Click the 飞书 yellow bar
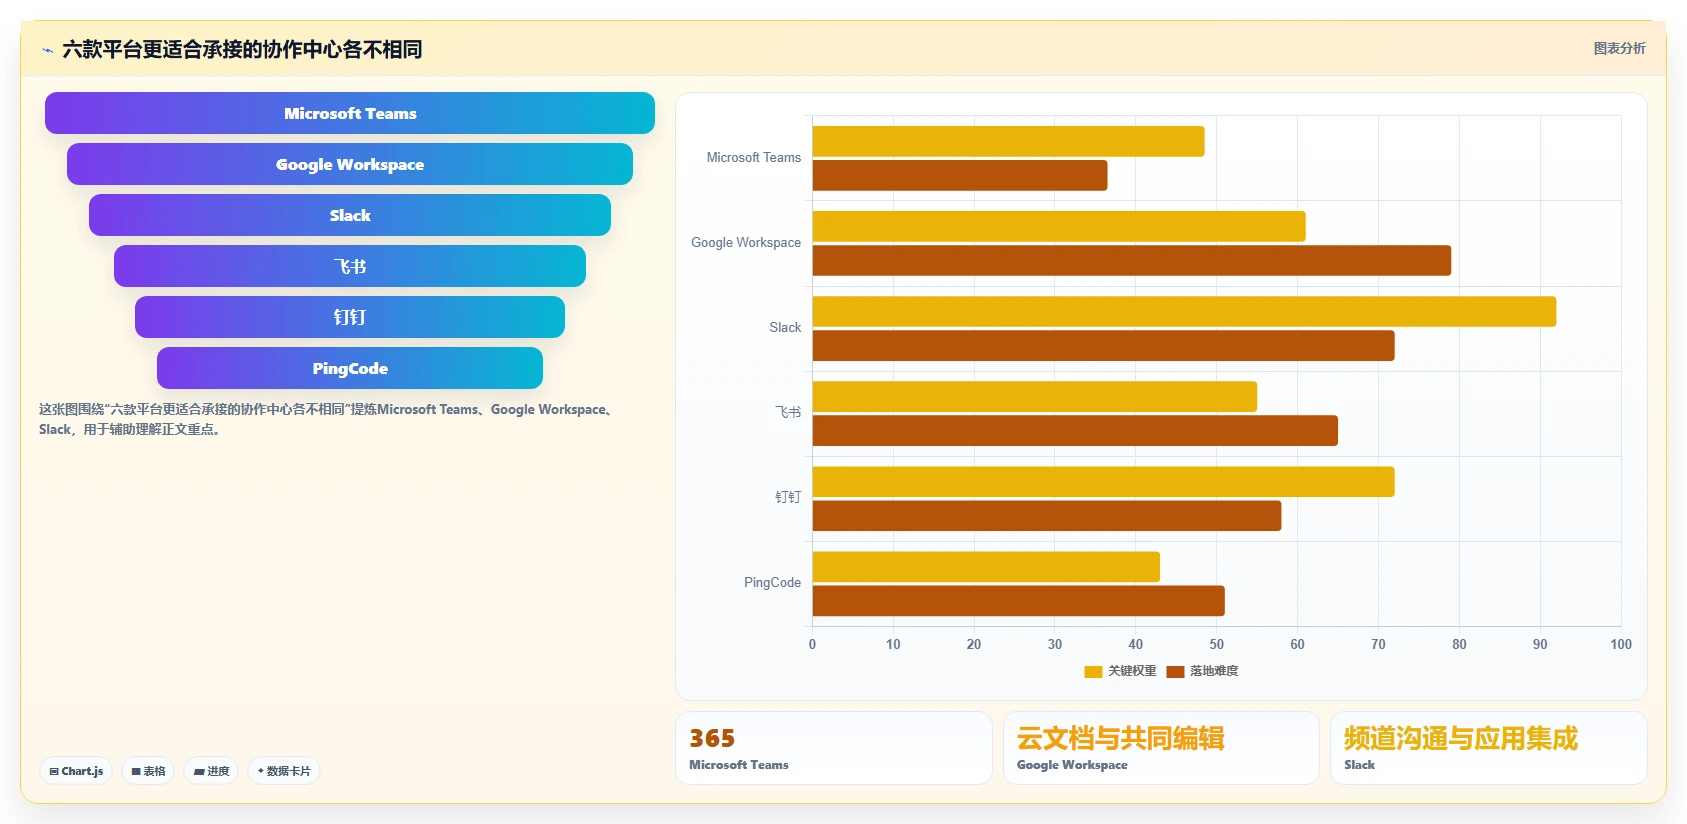The image size is (1687, 824). 1035,396
